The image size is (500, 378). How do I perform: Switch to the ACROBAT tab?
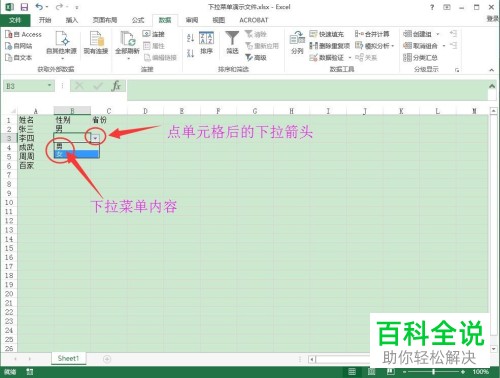tap(254, 20)
